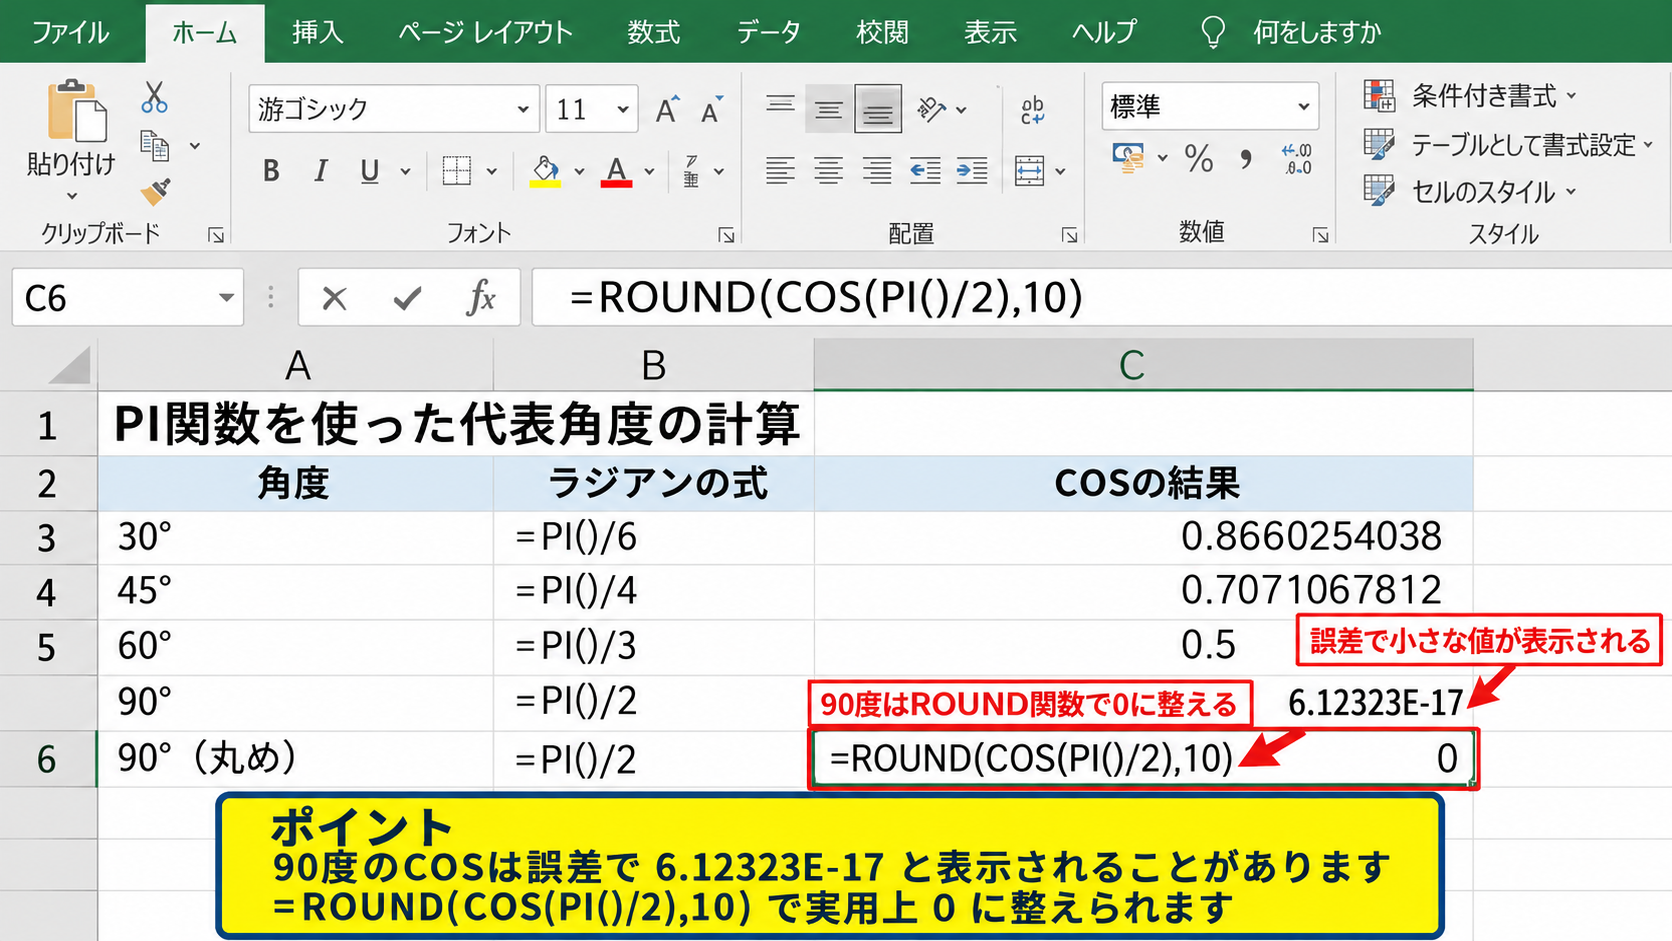
Task: Decrease font size with small A icon
Action: pyautogui.click(x=711, y=110)
